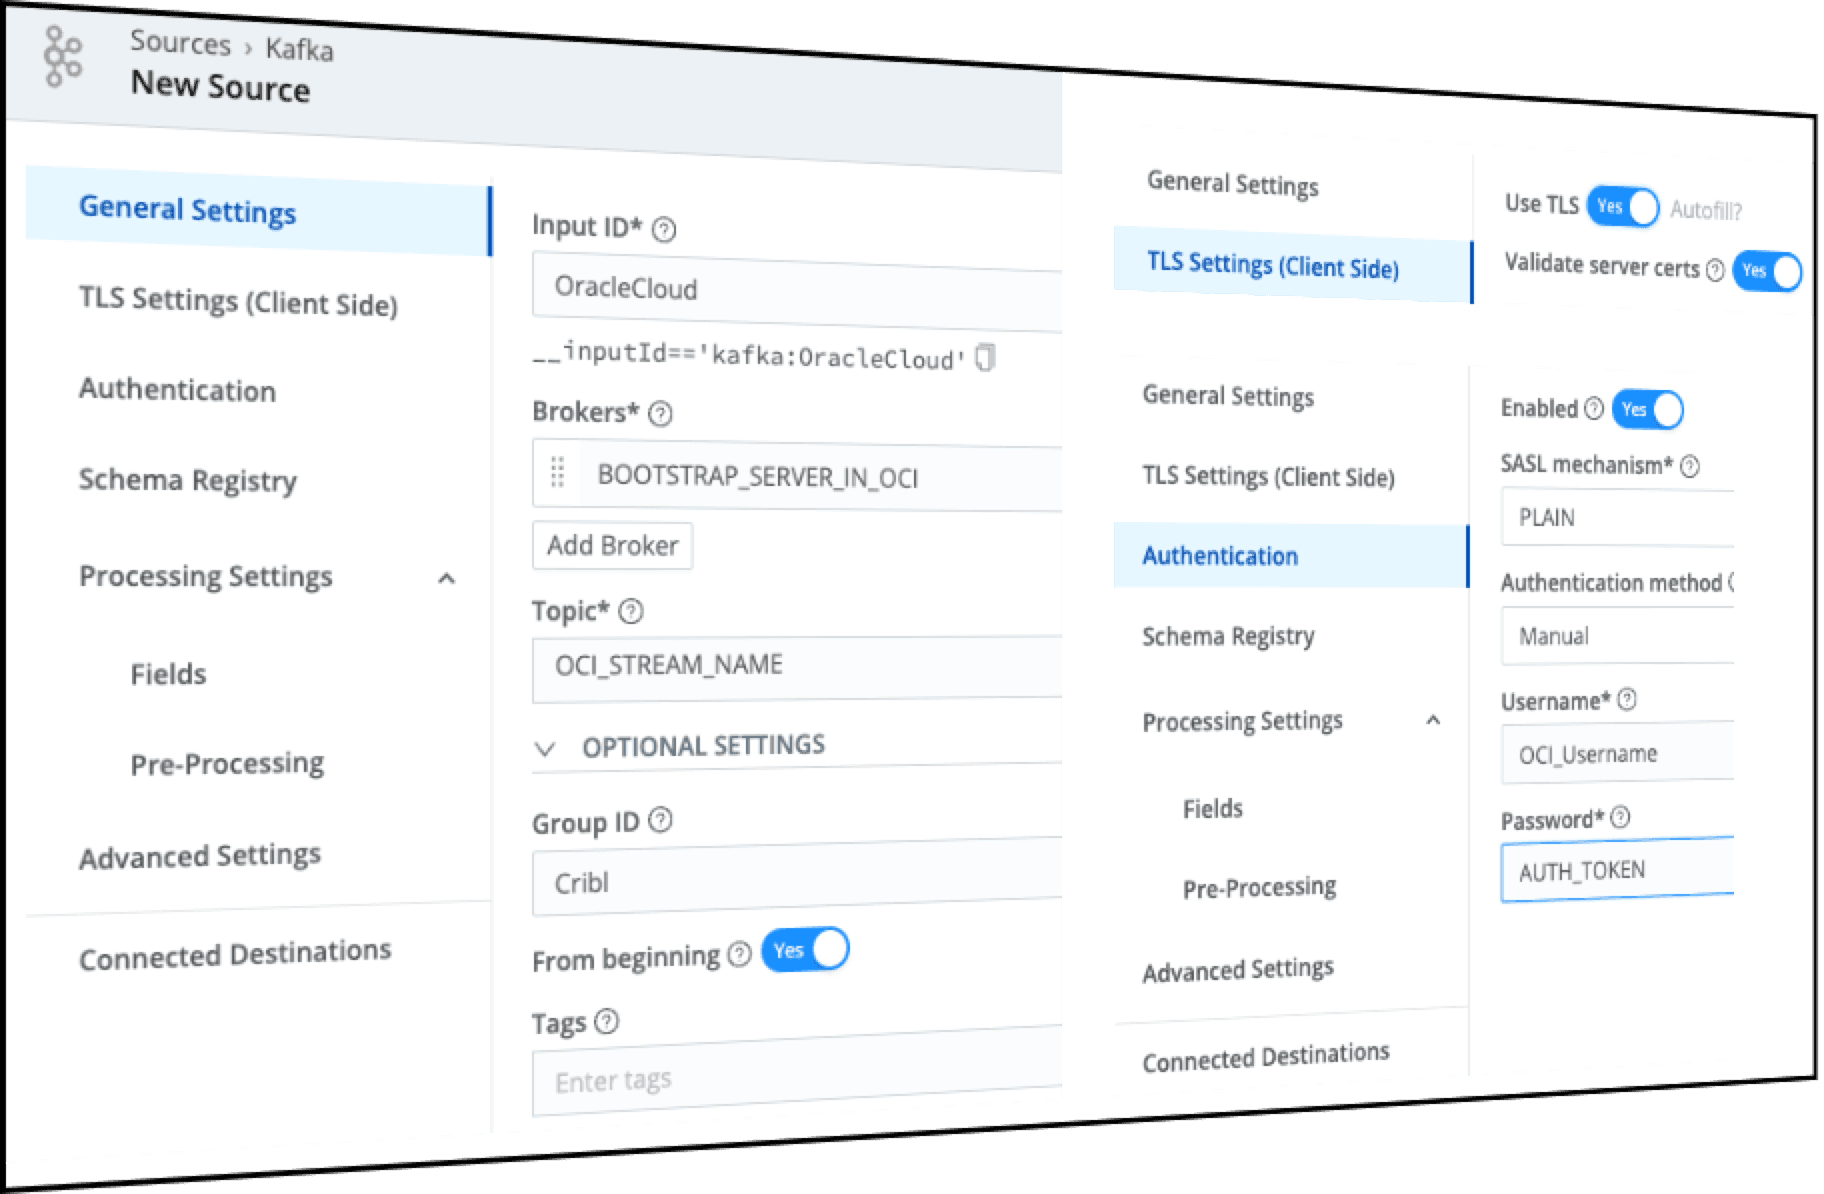The image size is (1824, 1194).
Task: Collapse Processing Settings in left sidebar
Action: coord(447,579)
